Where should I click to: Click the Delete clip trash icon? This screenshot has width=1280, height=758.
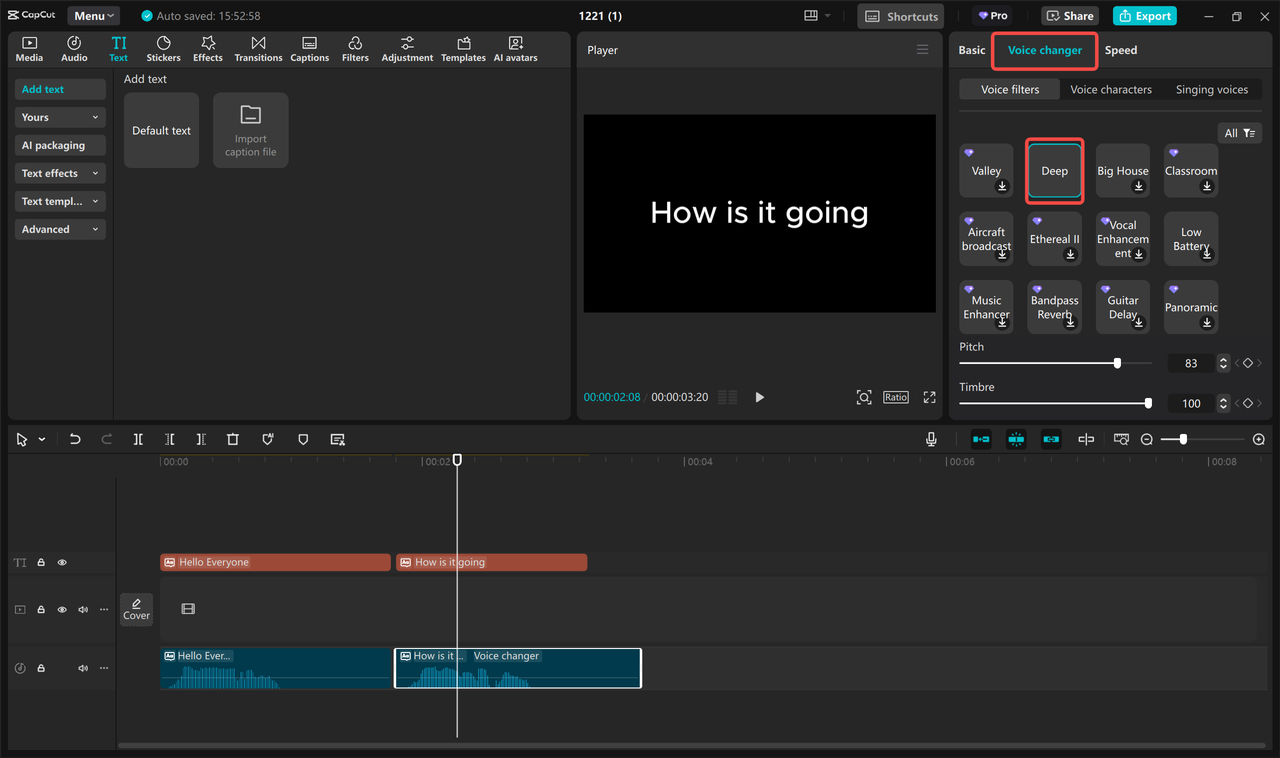coord(233,439)
